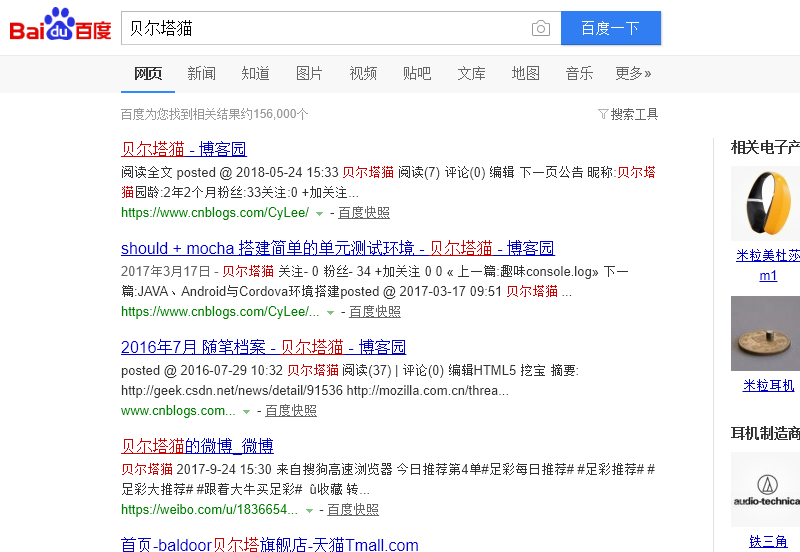The height and width of the screenshot is (552, 800).
Task: Click URL https://www.cnblogs.com/CyLee/ of first result
Action: [x=215, y=213]
